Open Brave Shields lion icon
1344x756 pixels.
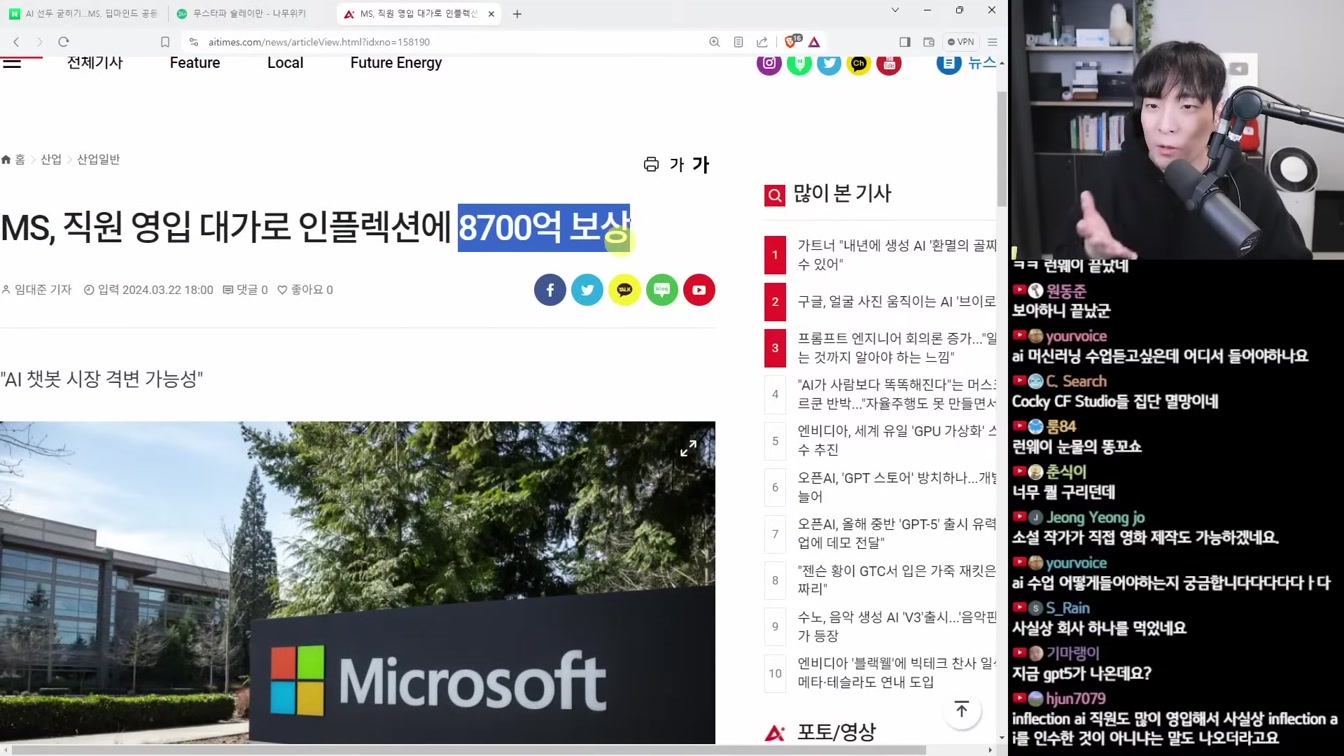pyautogui.click(x=792, y=42)
